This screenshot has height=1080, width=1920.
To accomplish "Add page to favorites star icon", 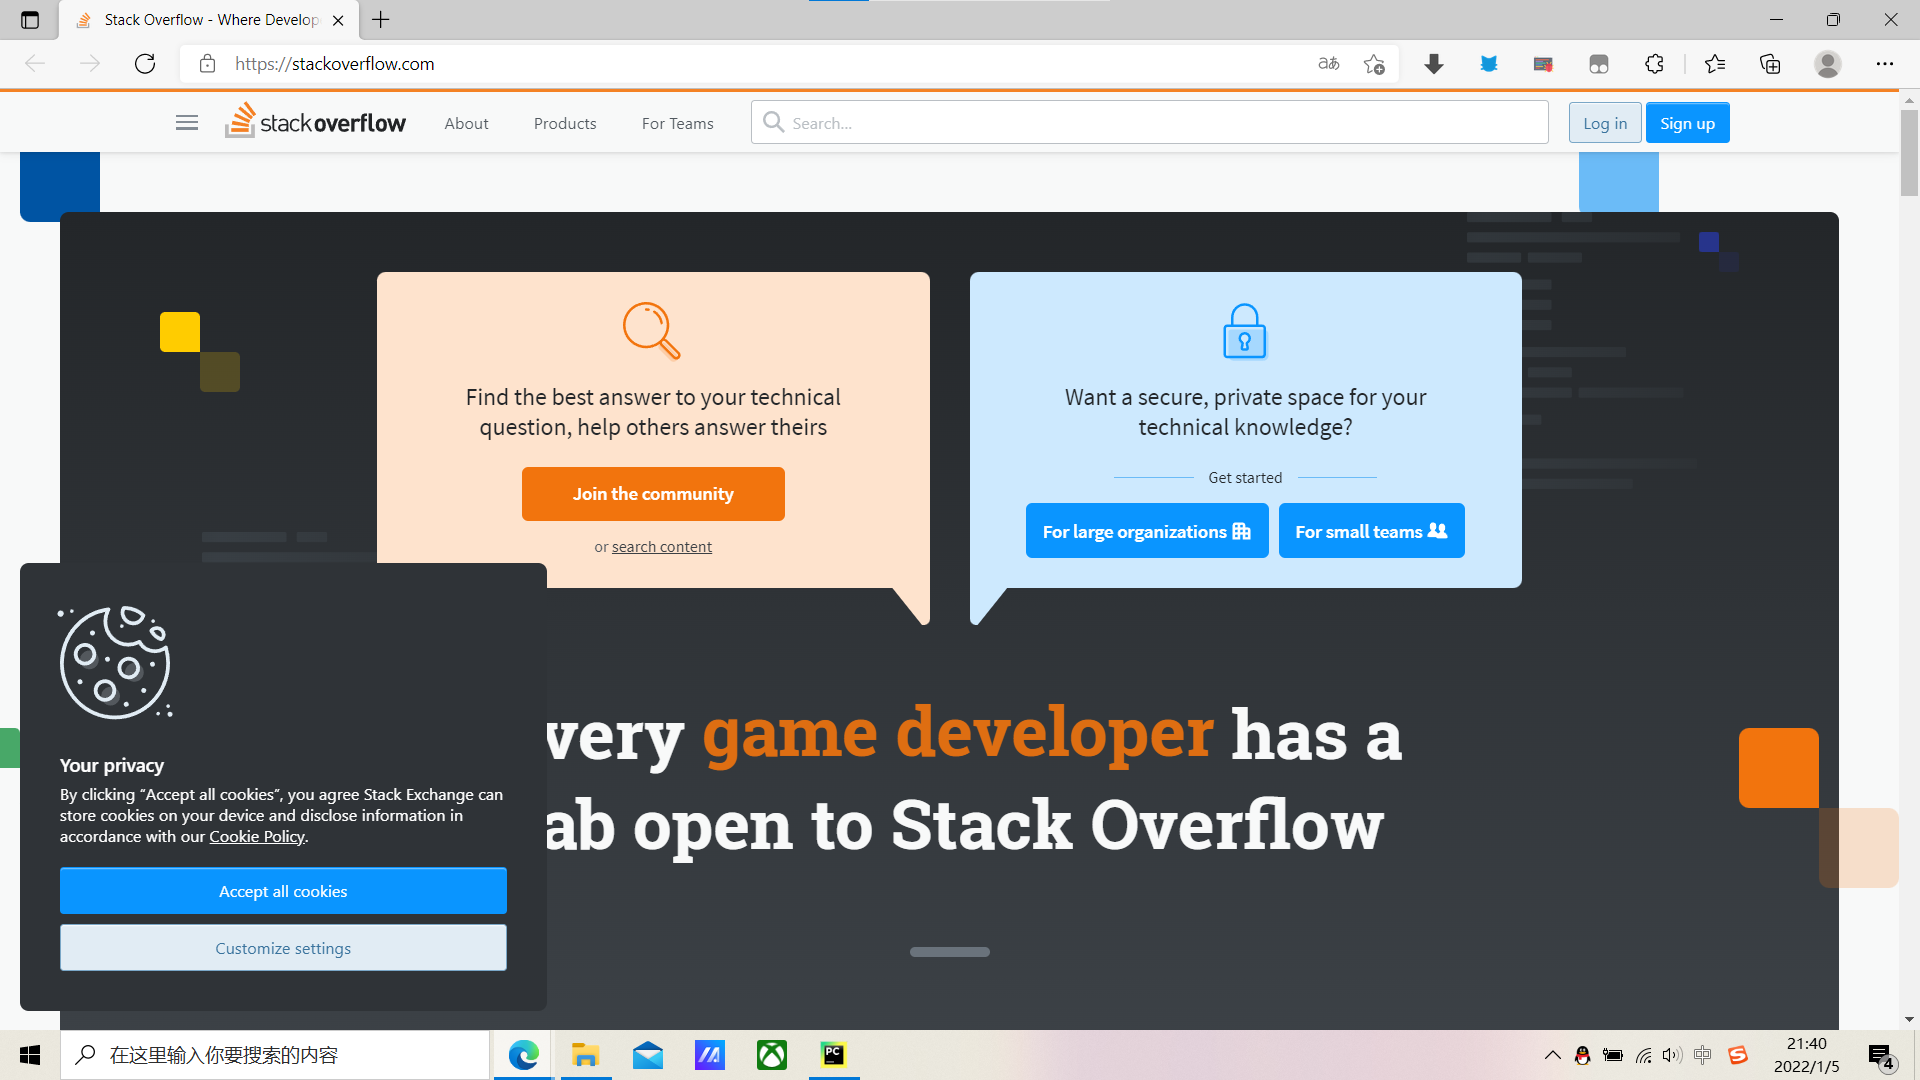I will pyautogui.click(x=1374, y=64).
